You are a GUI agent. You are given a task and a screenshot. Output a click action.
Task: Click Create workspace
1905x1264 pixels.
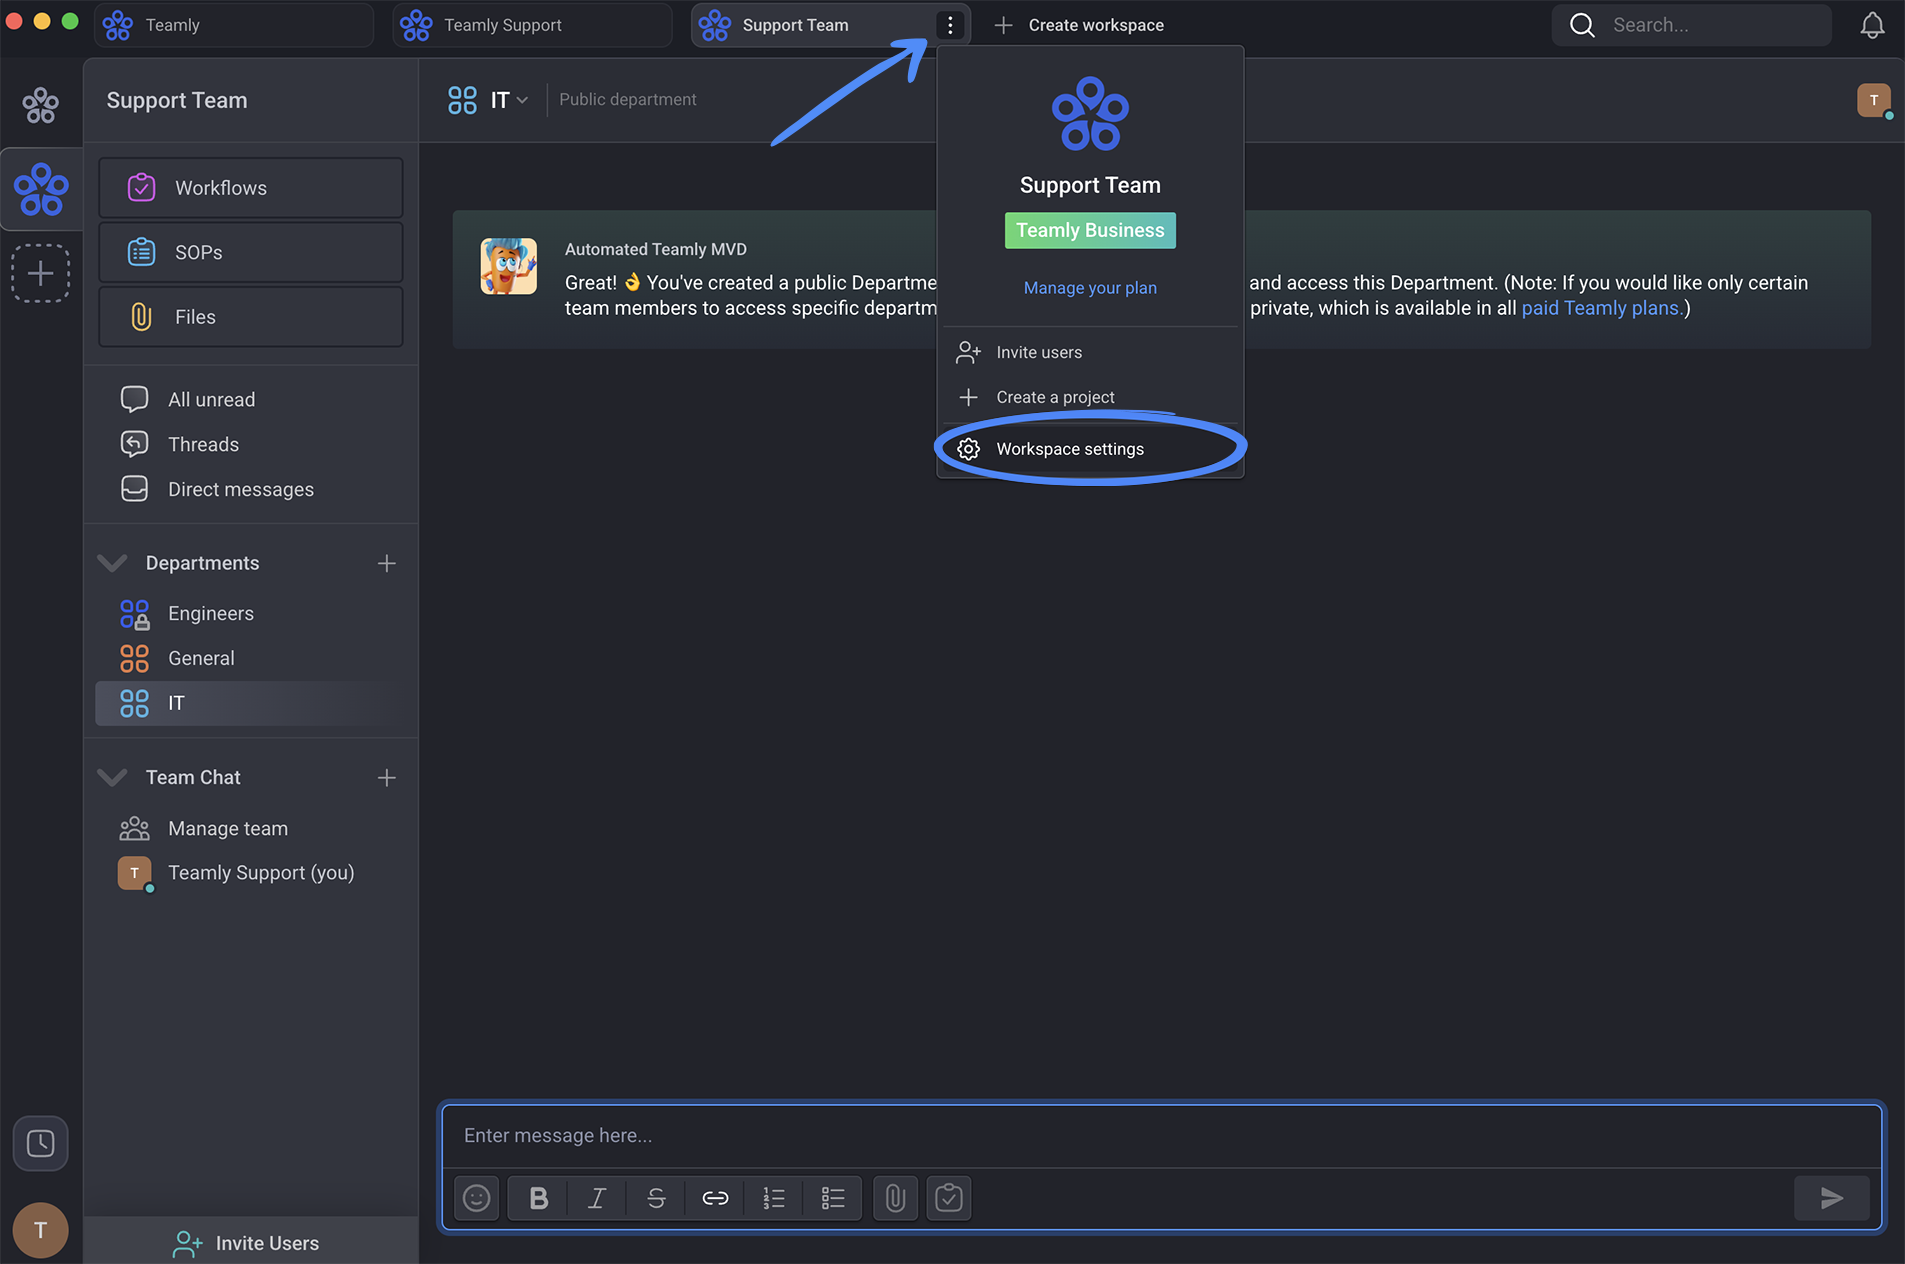(1080, 25)
